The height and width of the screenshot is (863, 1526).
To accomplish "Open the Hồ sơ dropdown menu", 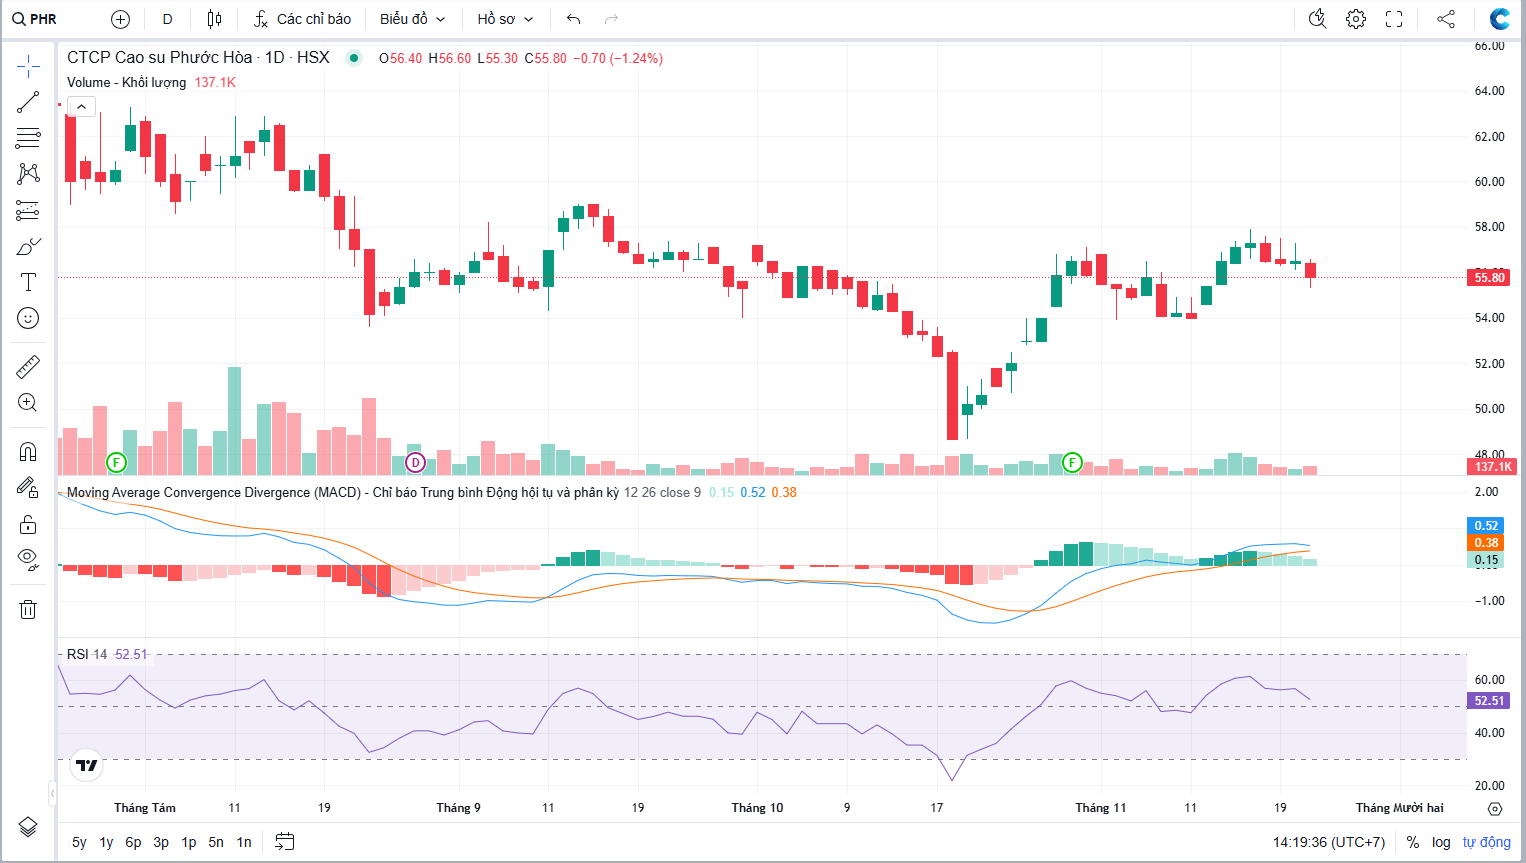I will [x=505, y=19].
